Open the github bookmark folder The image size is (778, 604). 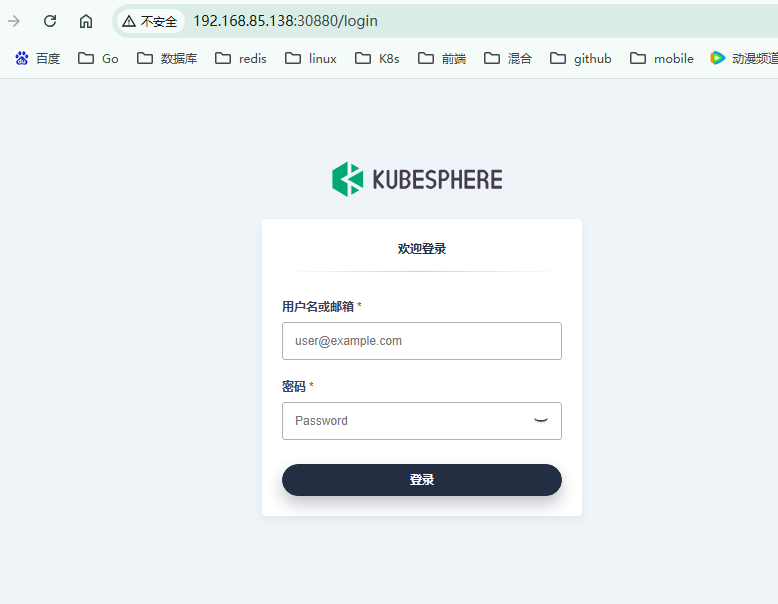pyautogui.click(x=581, y=59)
